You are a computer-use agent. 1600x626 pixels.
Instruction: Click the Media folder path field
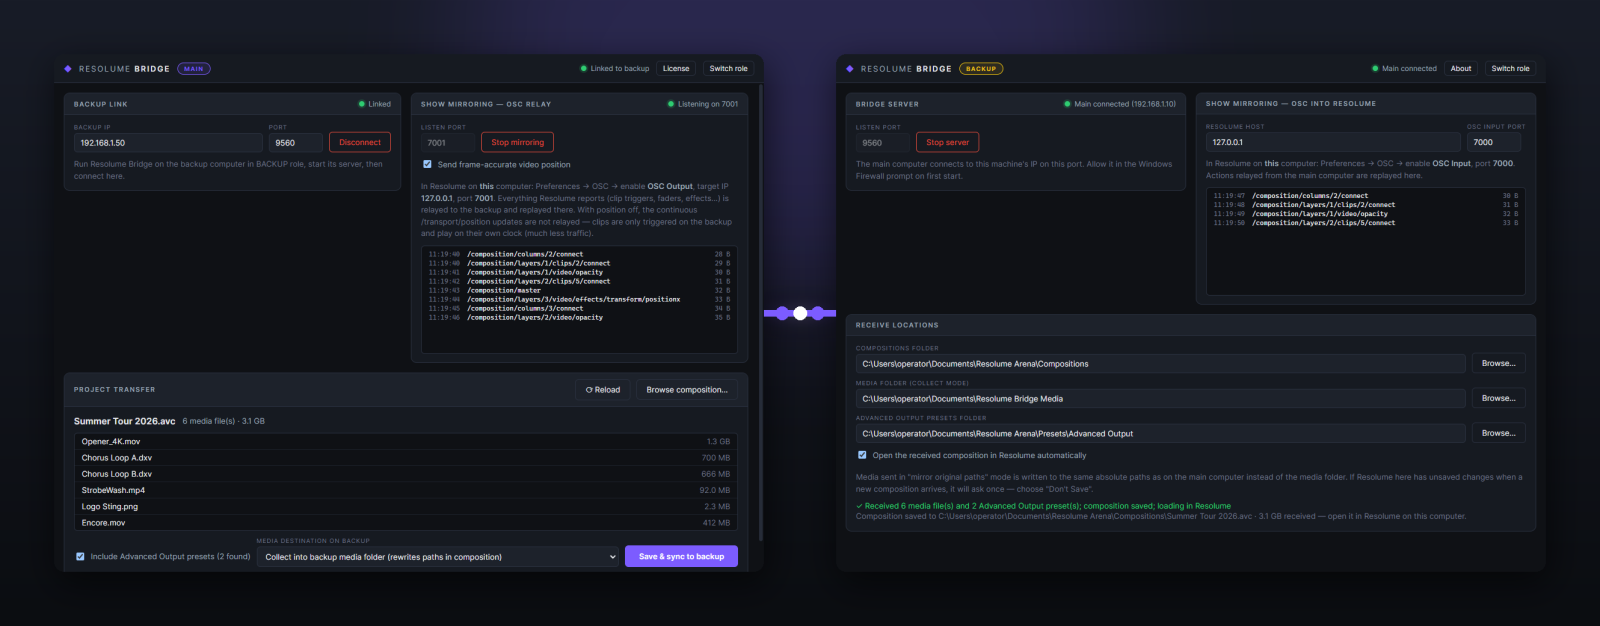click(x=1160, y=398)
